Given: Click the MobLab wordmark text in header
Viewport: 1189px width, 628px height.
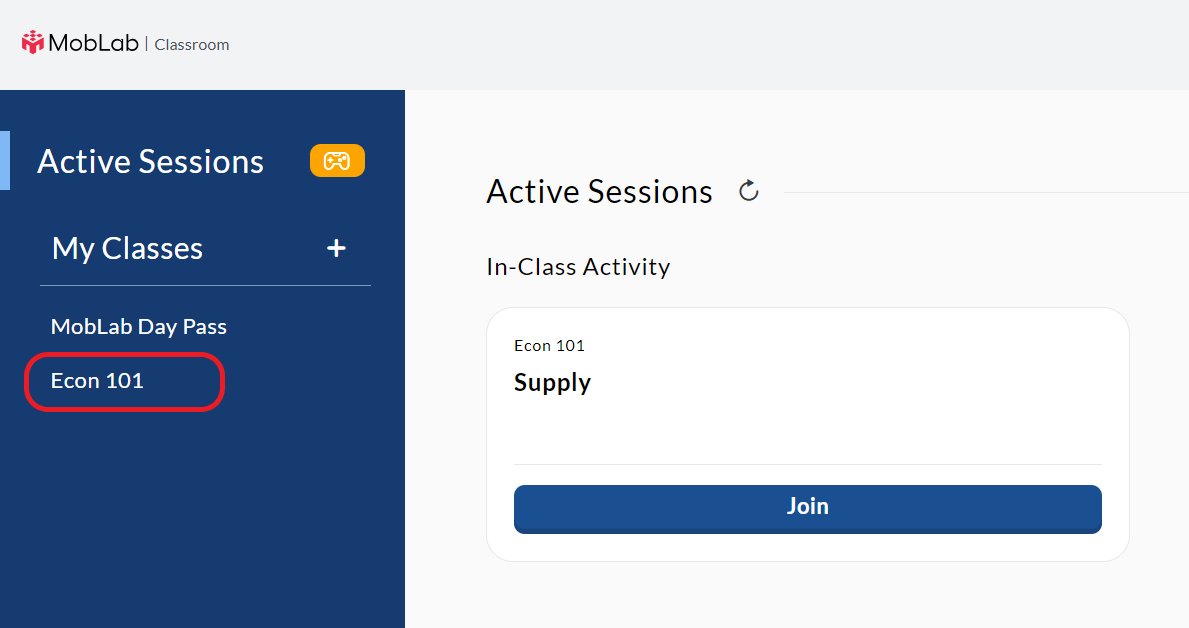Looking at the screenshot, I should click(x=93, y=43).
